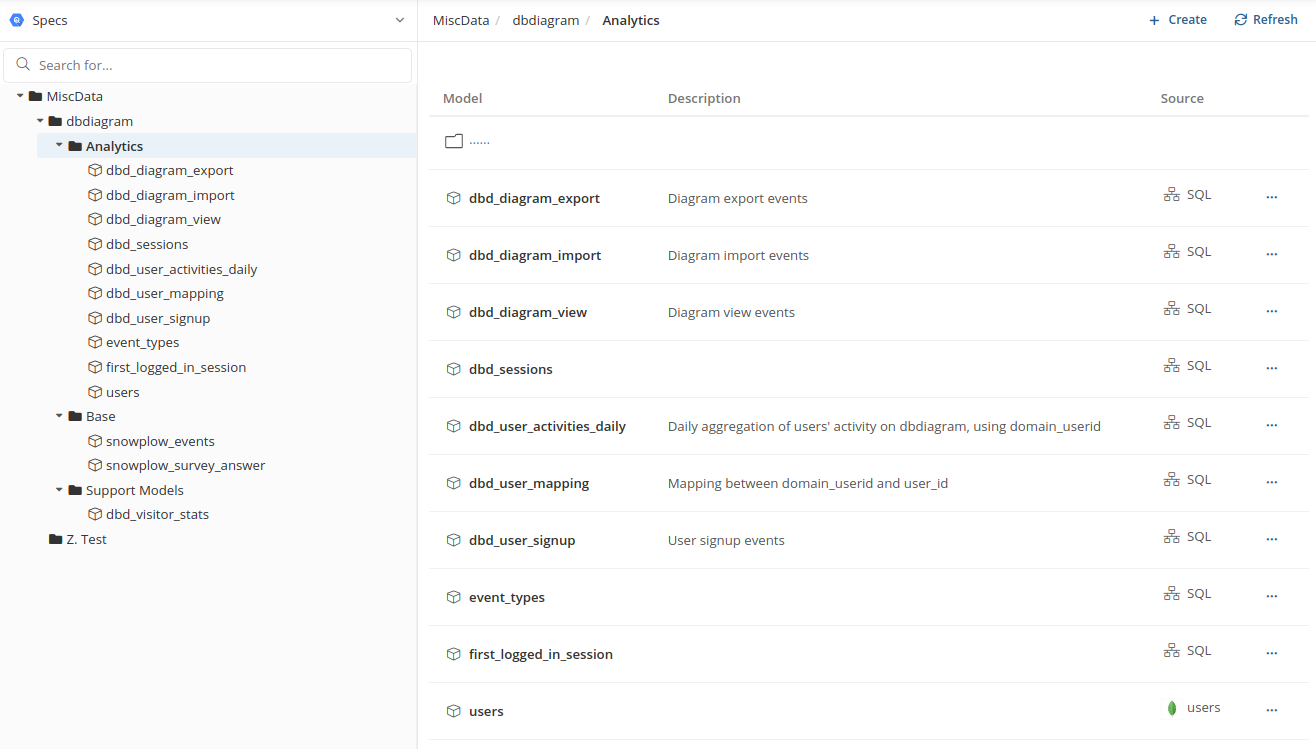Click the three-dot menu for users model
Screen dimensions: 1316x749
(x=1271, y=710)
